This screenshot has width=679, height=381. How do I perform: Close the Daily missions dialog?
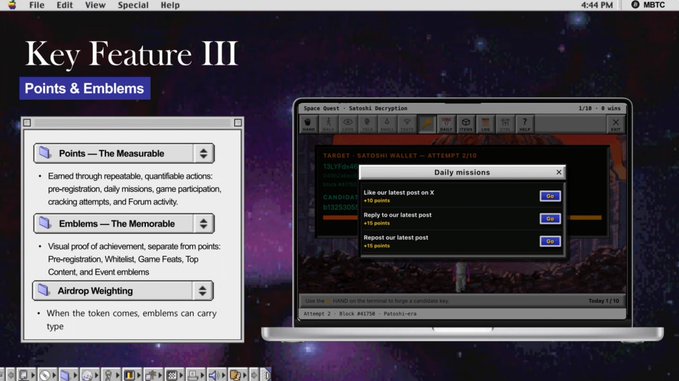click(559, 172)
